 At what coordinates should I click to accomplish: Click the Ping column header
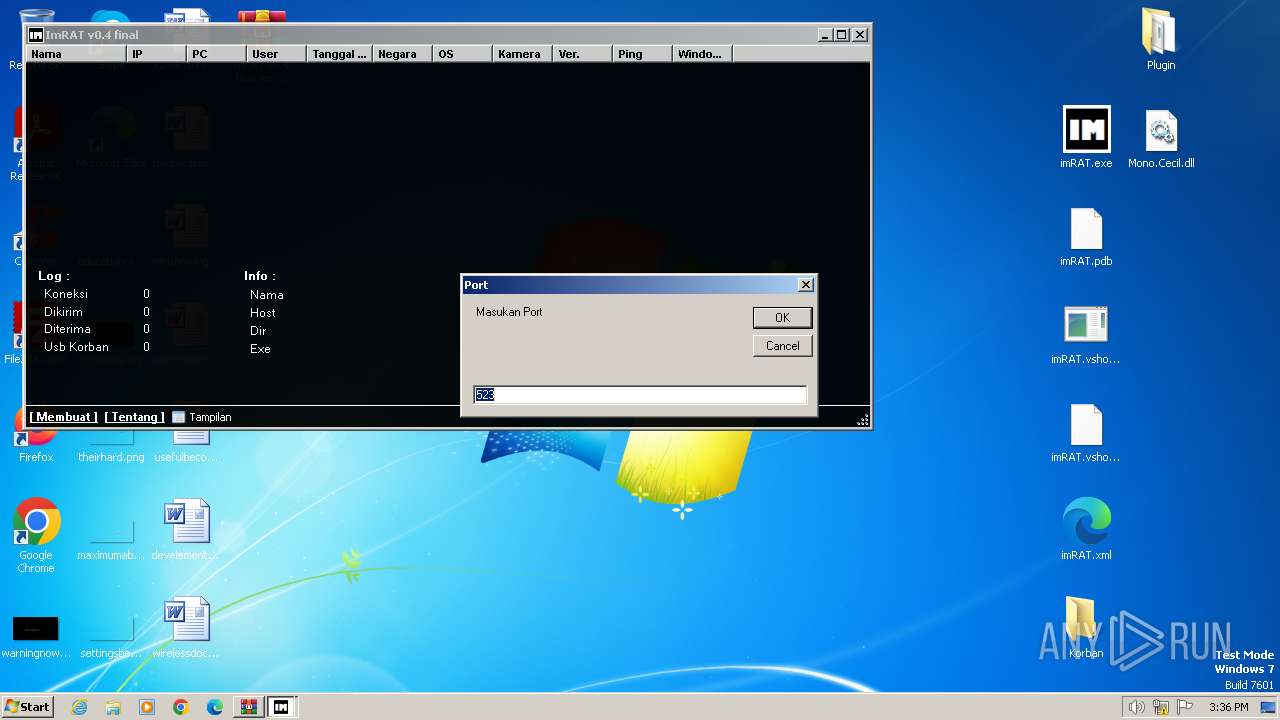(x=642, y=54)
